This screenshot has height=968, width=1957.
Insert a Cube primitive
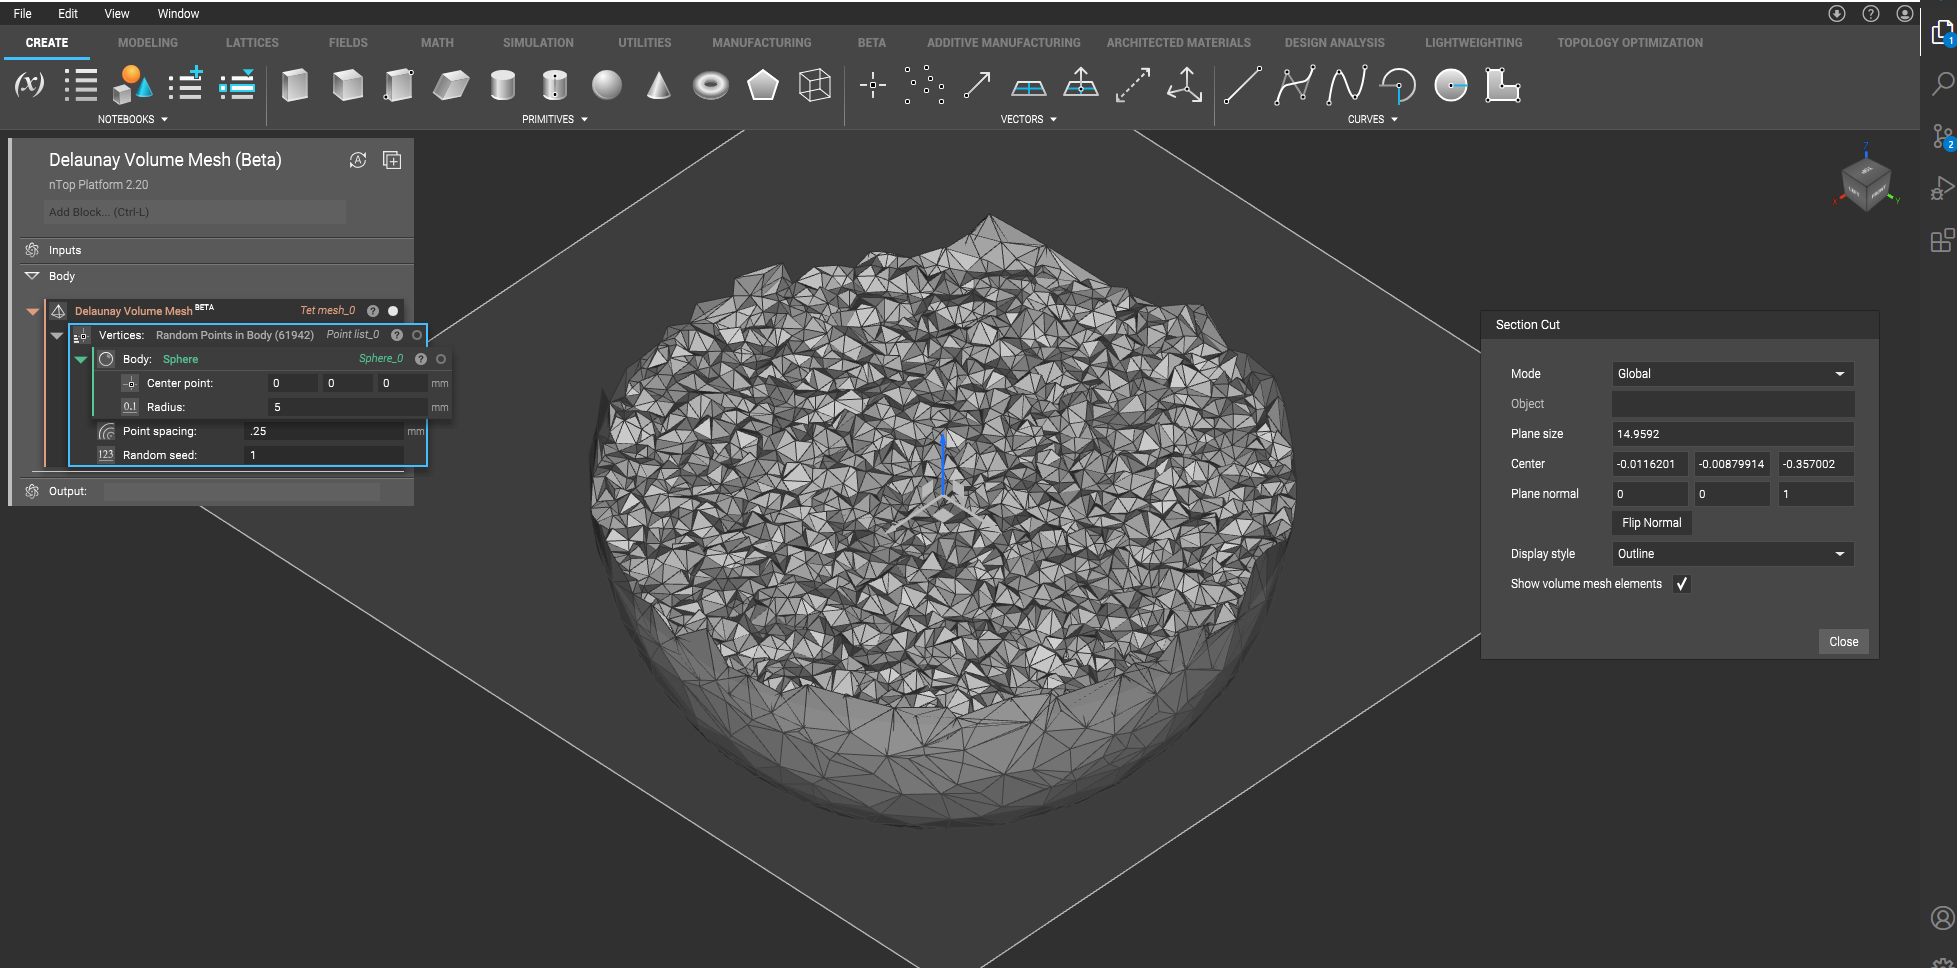[x=347, y=85]
